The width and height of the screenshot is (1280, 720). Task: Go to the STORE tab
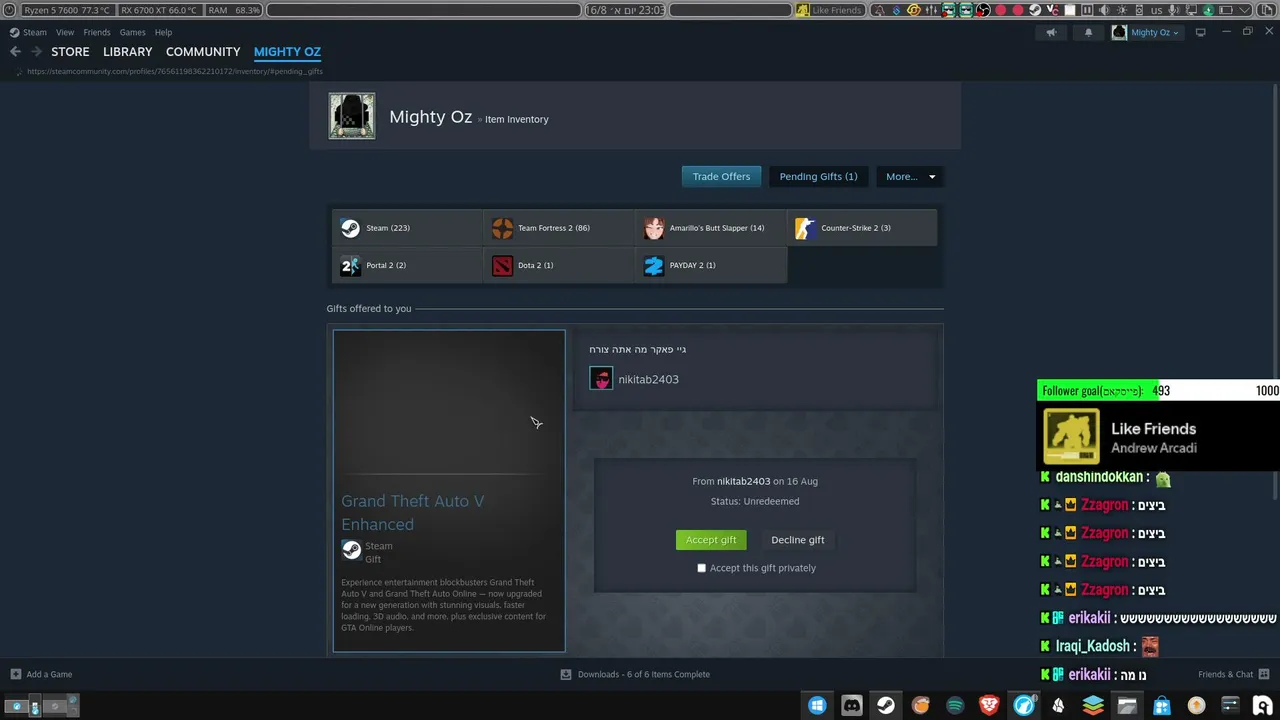70,52
